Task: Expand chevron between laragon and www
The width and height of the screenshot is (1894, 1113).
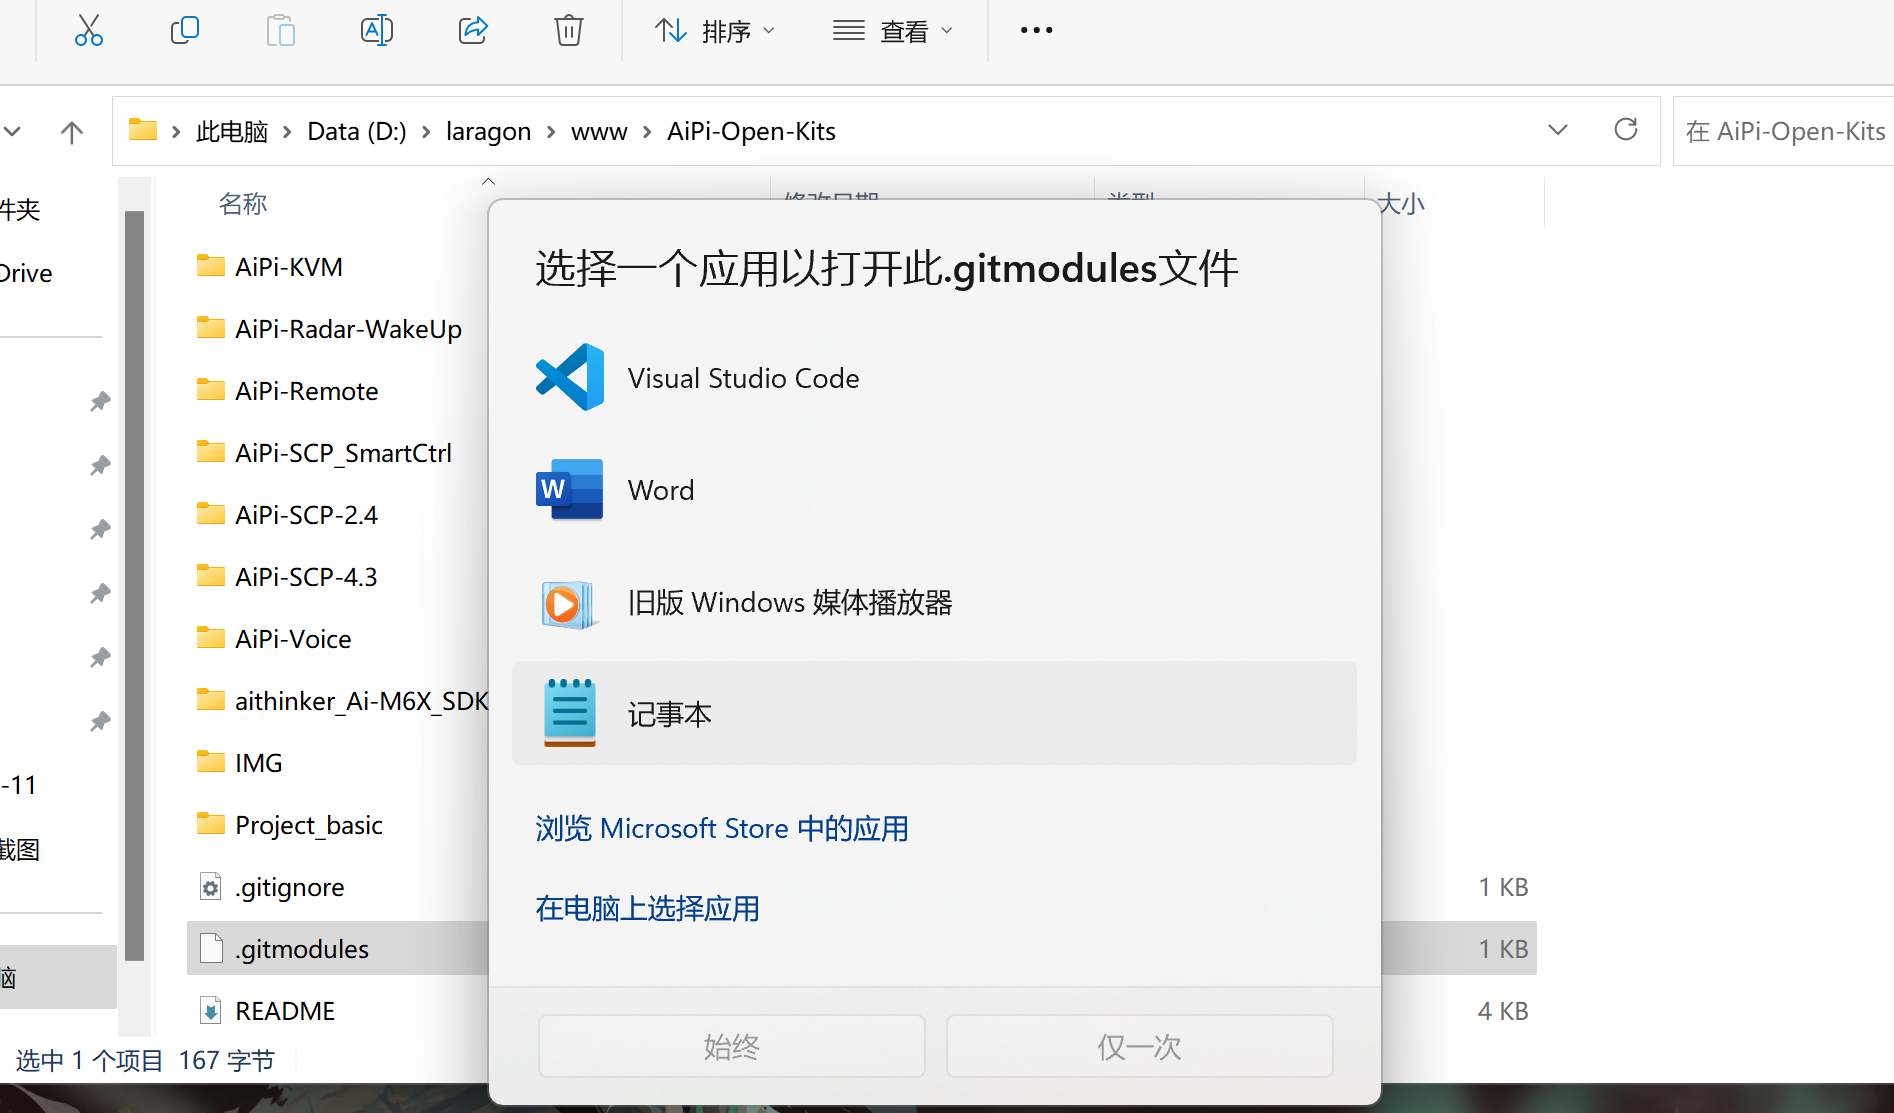Action: pos(551,132)
